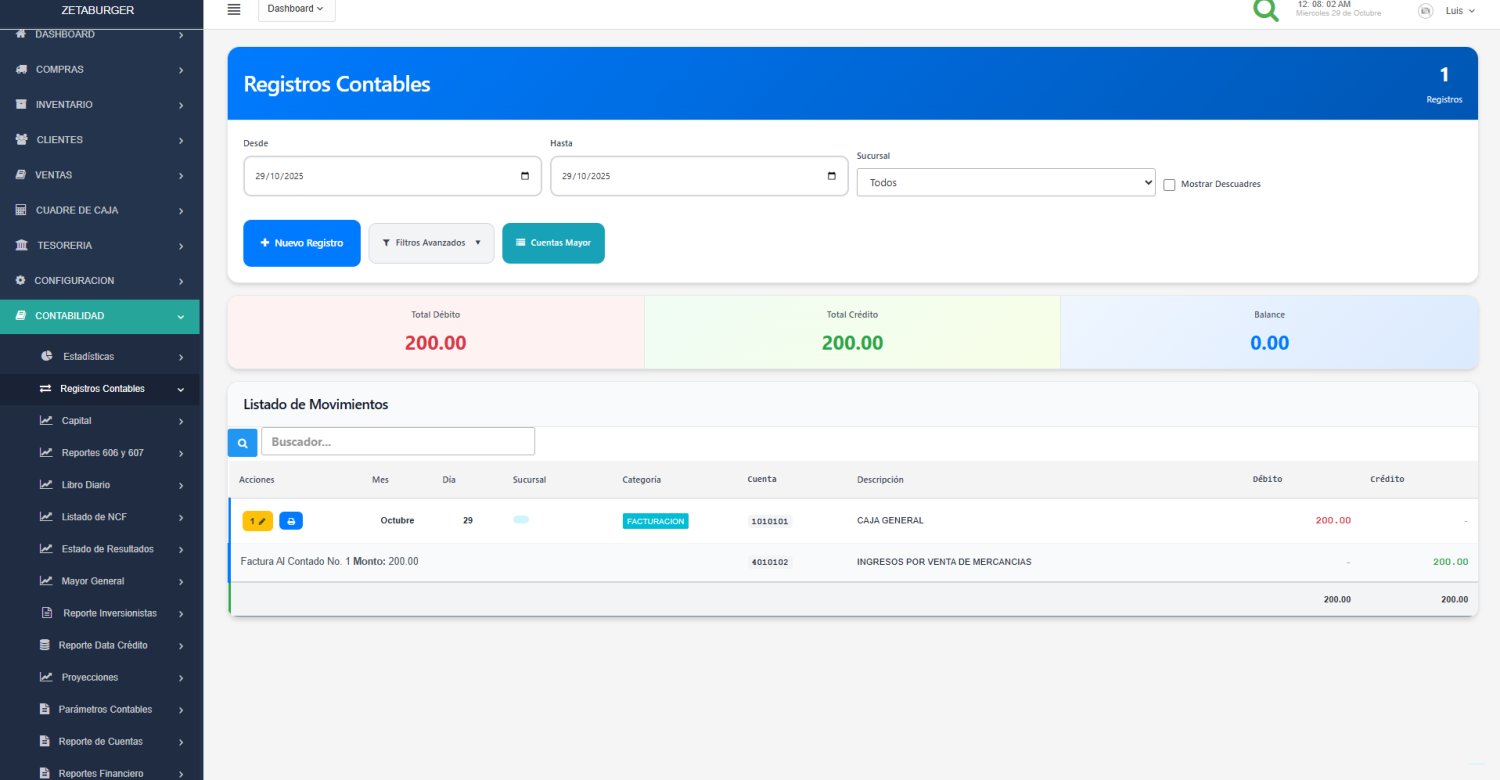The image size is (1500, 780).
Task: Edit record 1 with yellow pencil button
Action: (257, 521)
